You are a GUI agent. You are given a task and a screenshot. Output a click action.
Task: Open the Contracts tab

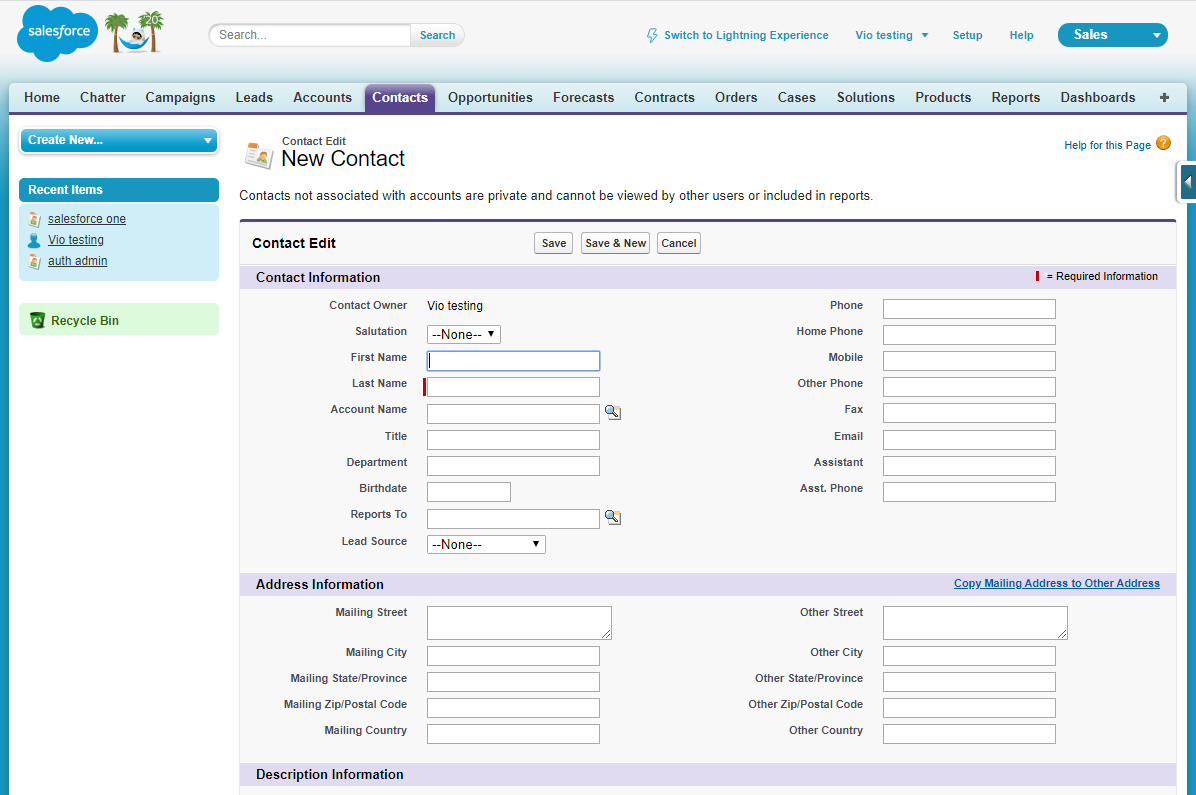tap(664, 98)
